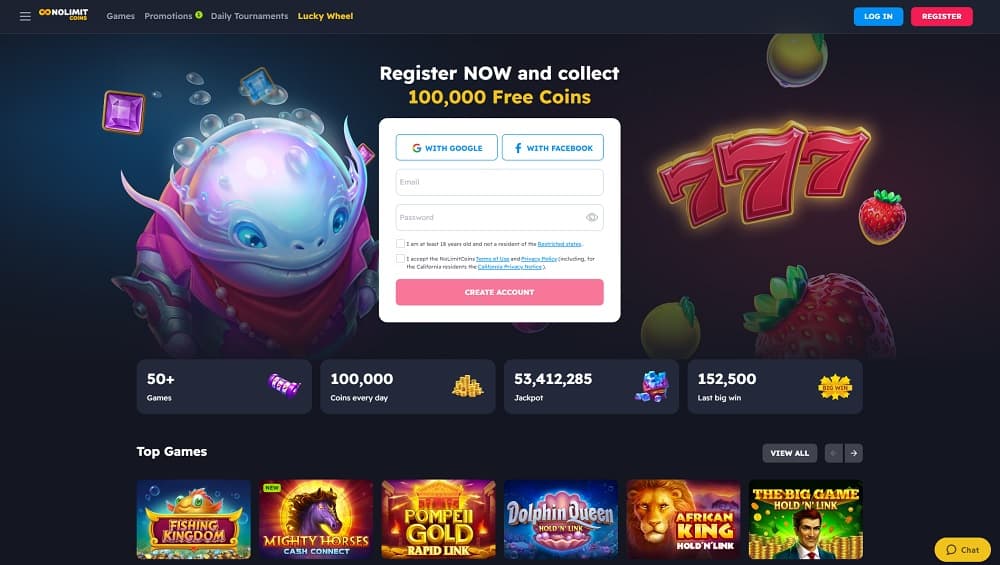
Task: Click the Log In button
Action: tap(878, 17)
